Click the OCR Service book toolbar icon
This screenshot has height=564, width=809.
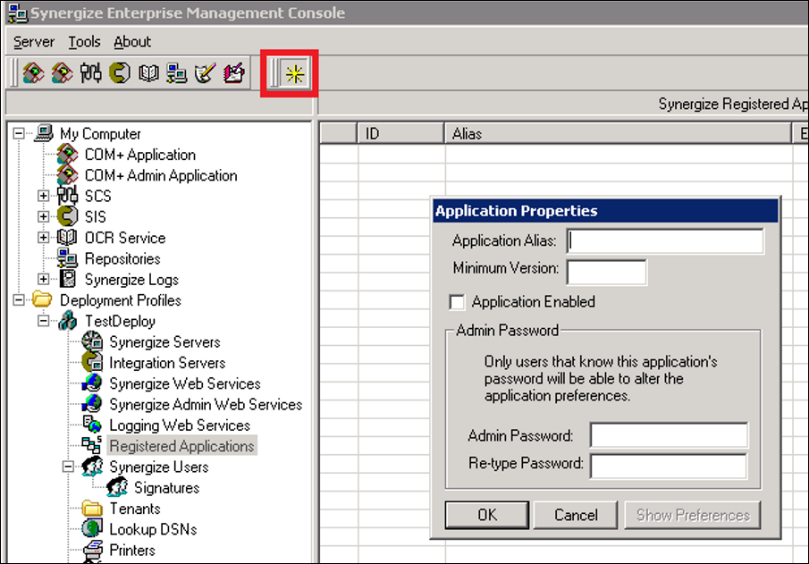149,73
